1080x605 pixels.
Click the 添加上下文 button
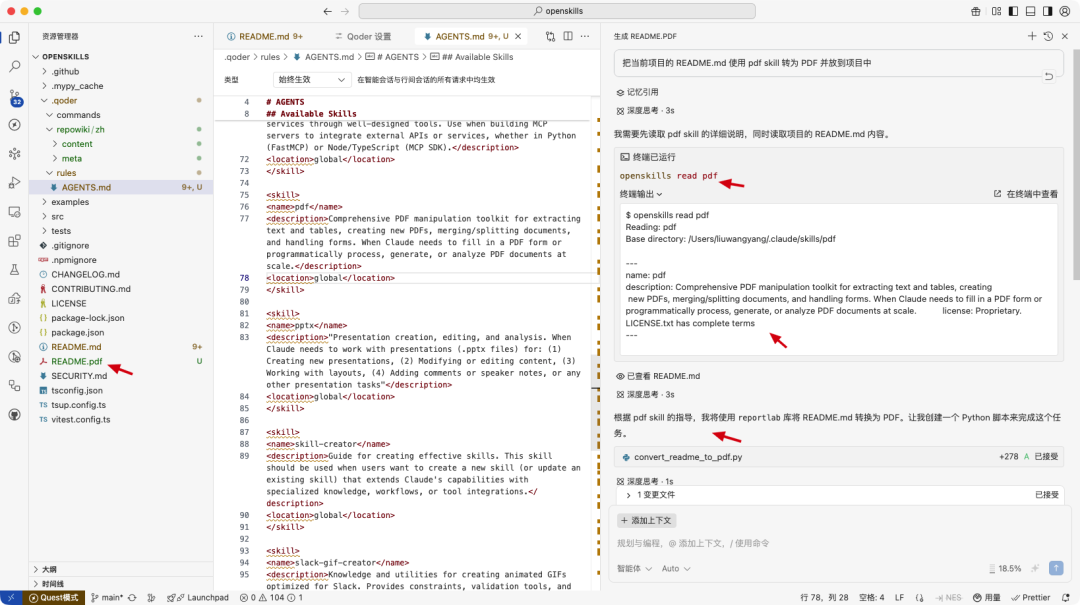[x=647, y=520]
